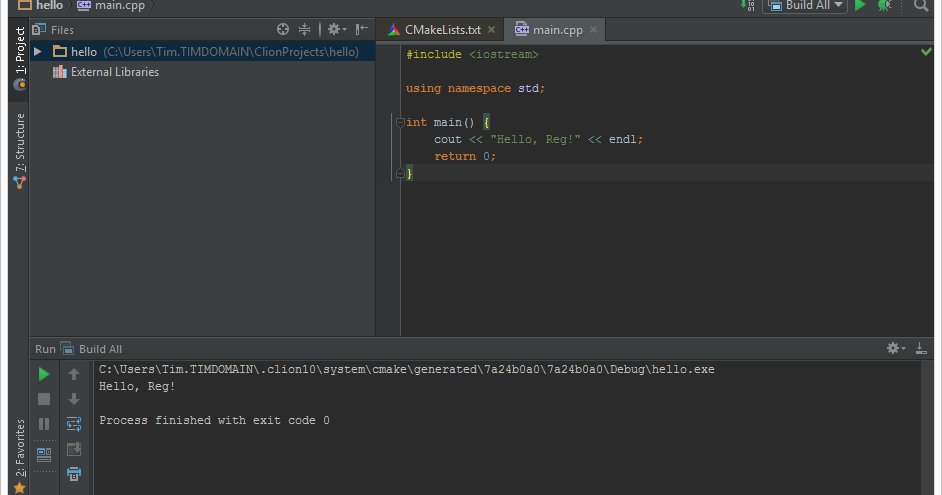Image resolution: width=942 pixels, height=495 pixels.
Task: Run the program with the top green play icon
Action: point(860,5)
